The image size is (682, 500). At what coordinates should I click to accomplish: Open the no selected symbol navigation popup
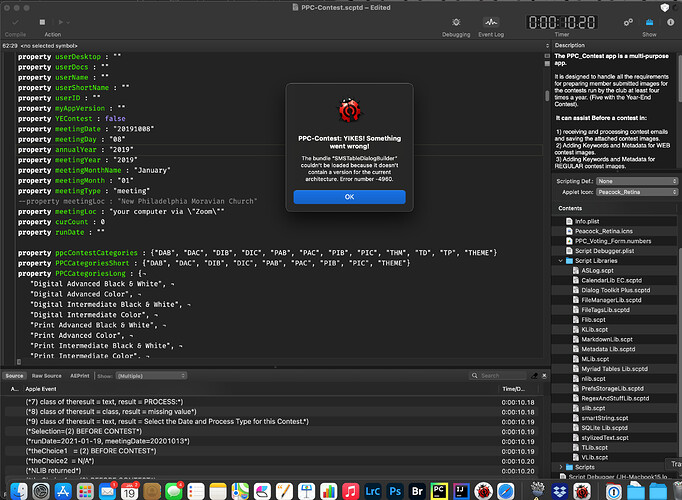tap(49, 46)
